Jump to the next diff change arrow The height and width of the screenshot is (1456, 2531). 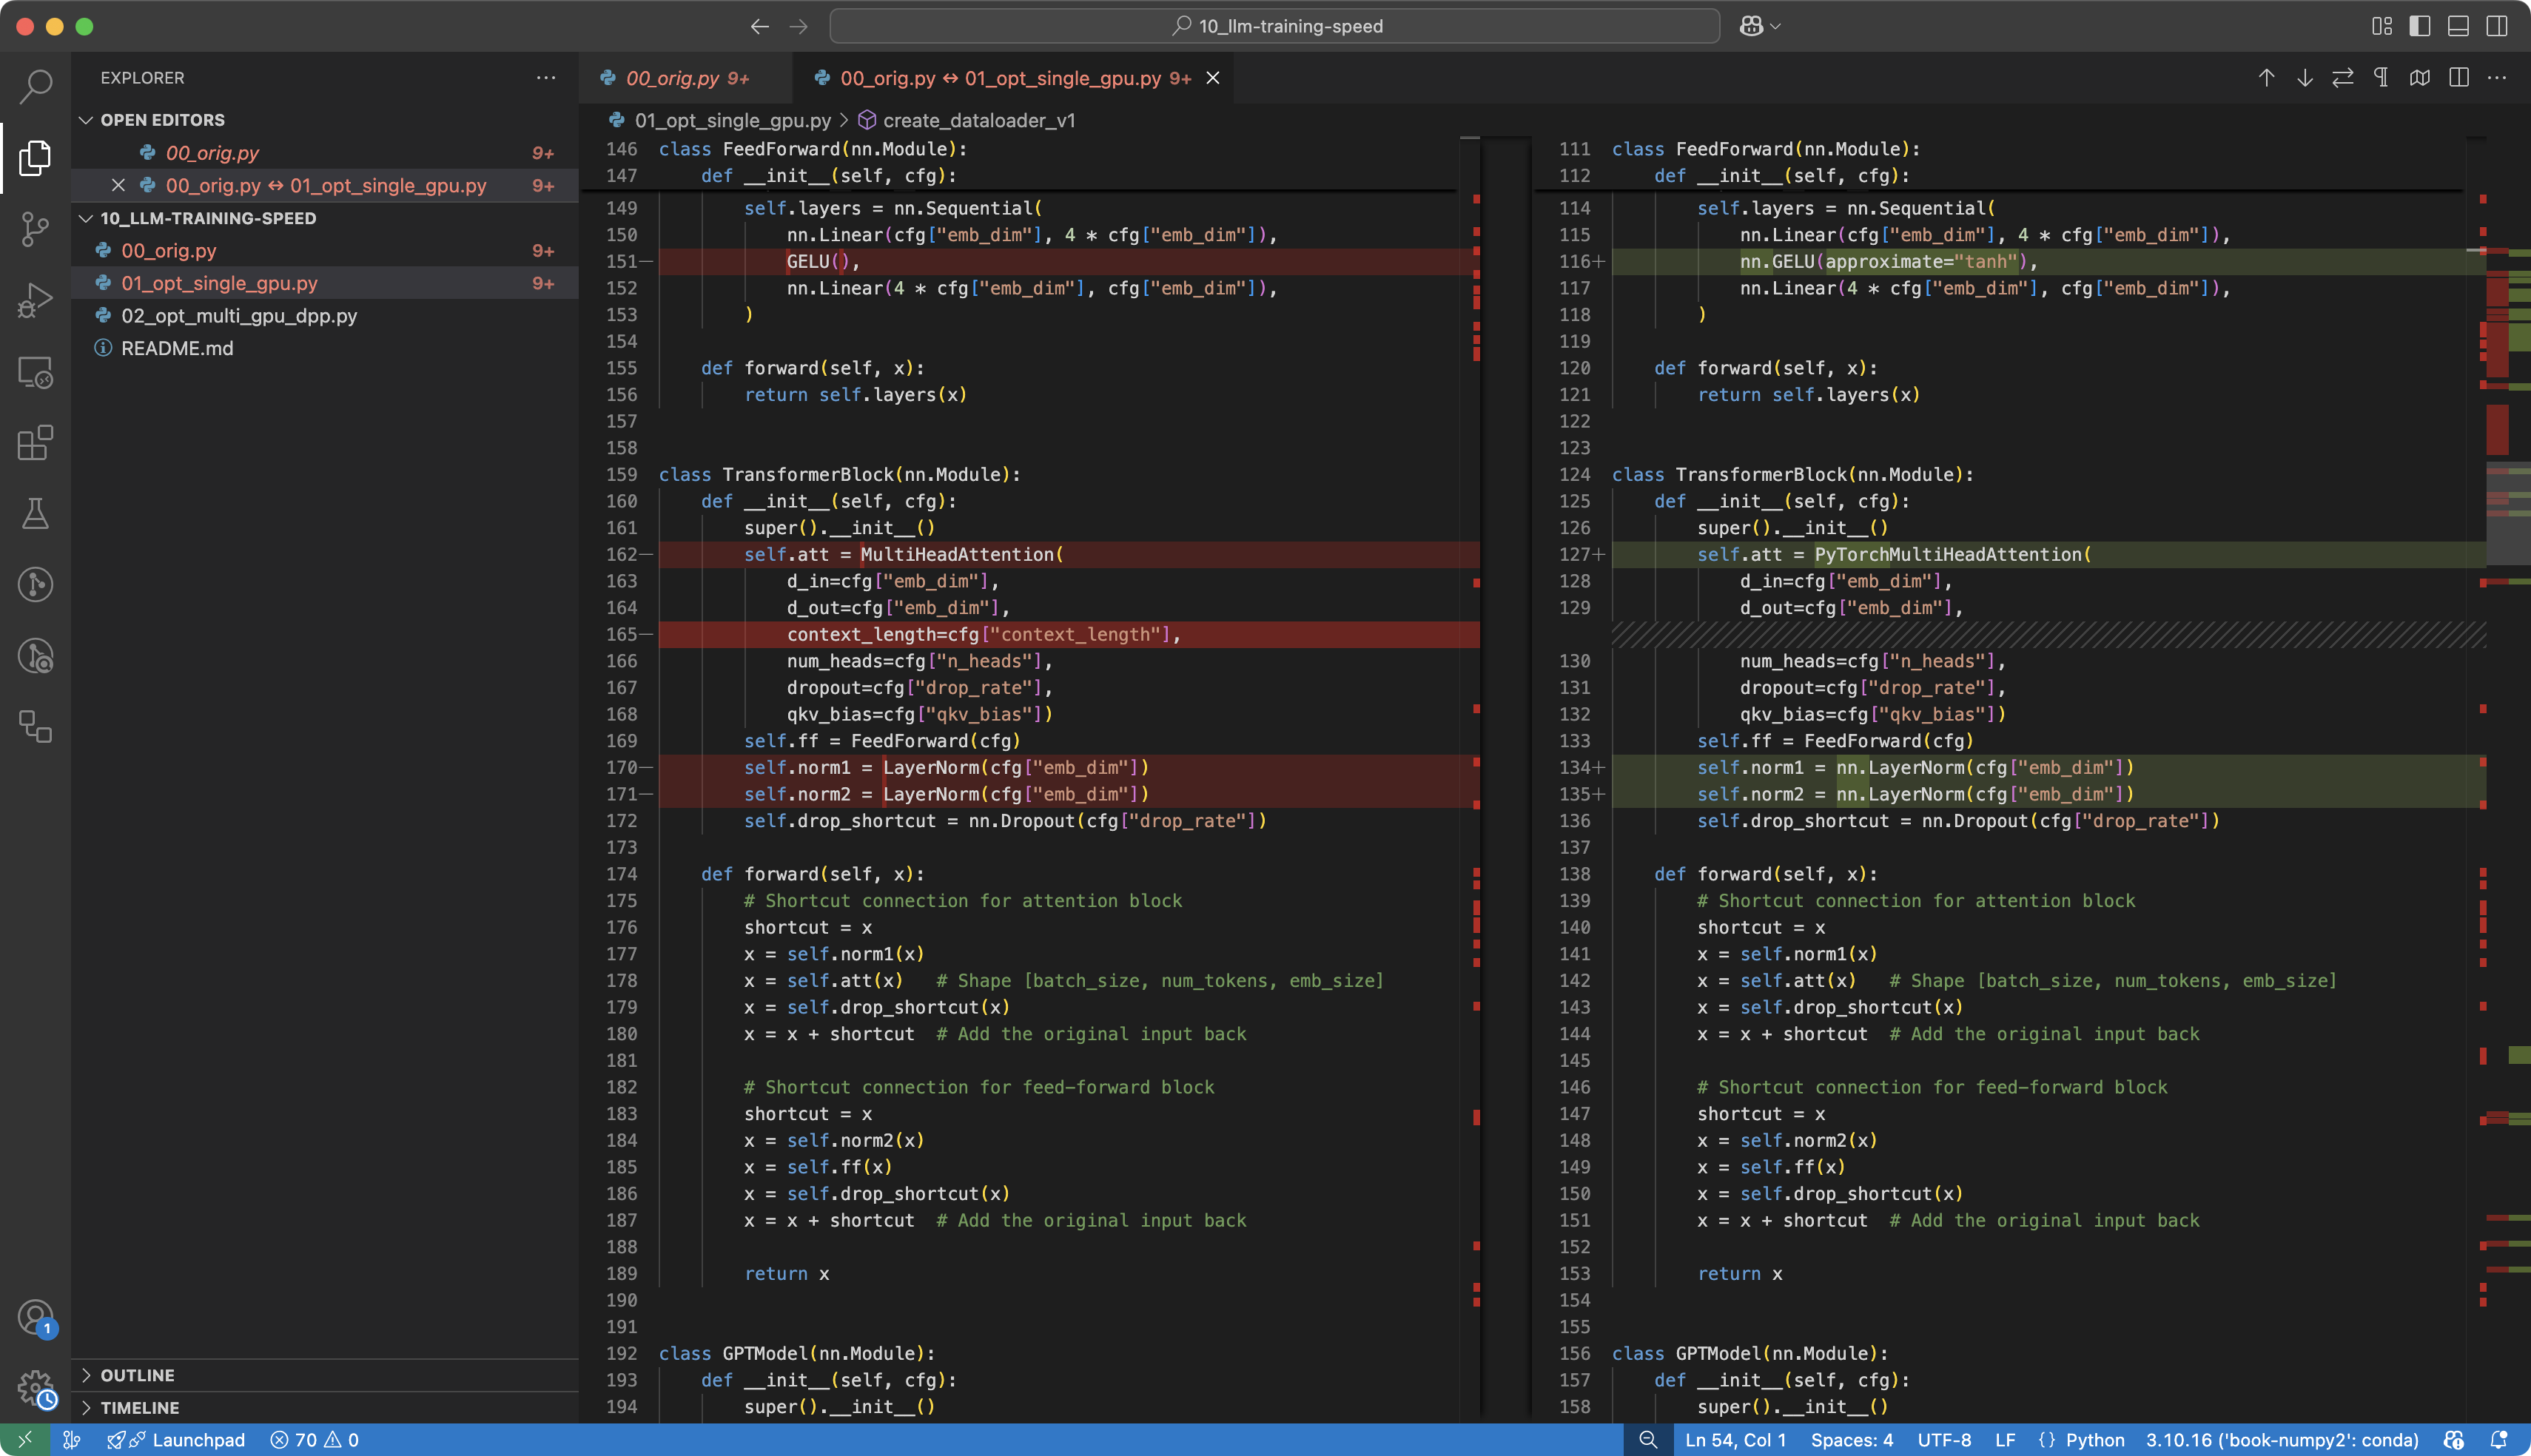coord(2303,77)
